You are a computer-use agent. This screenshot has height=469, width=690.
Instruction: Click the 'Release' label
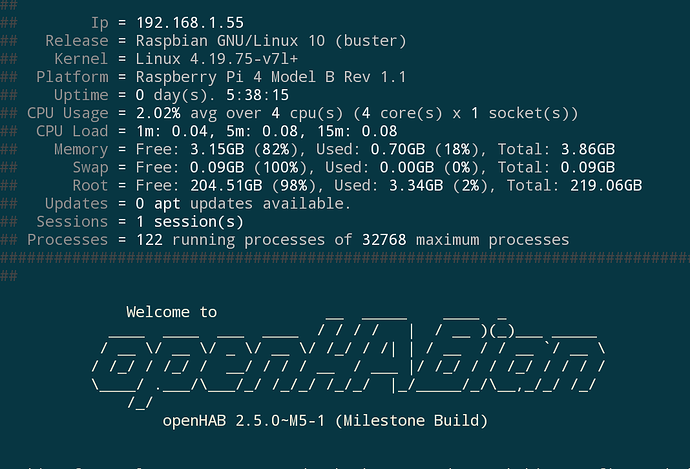77,41
